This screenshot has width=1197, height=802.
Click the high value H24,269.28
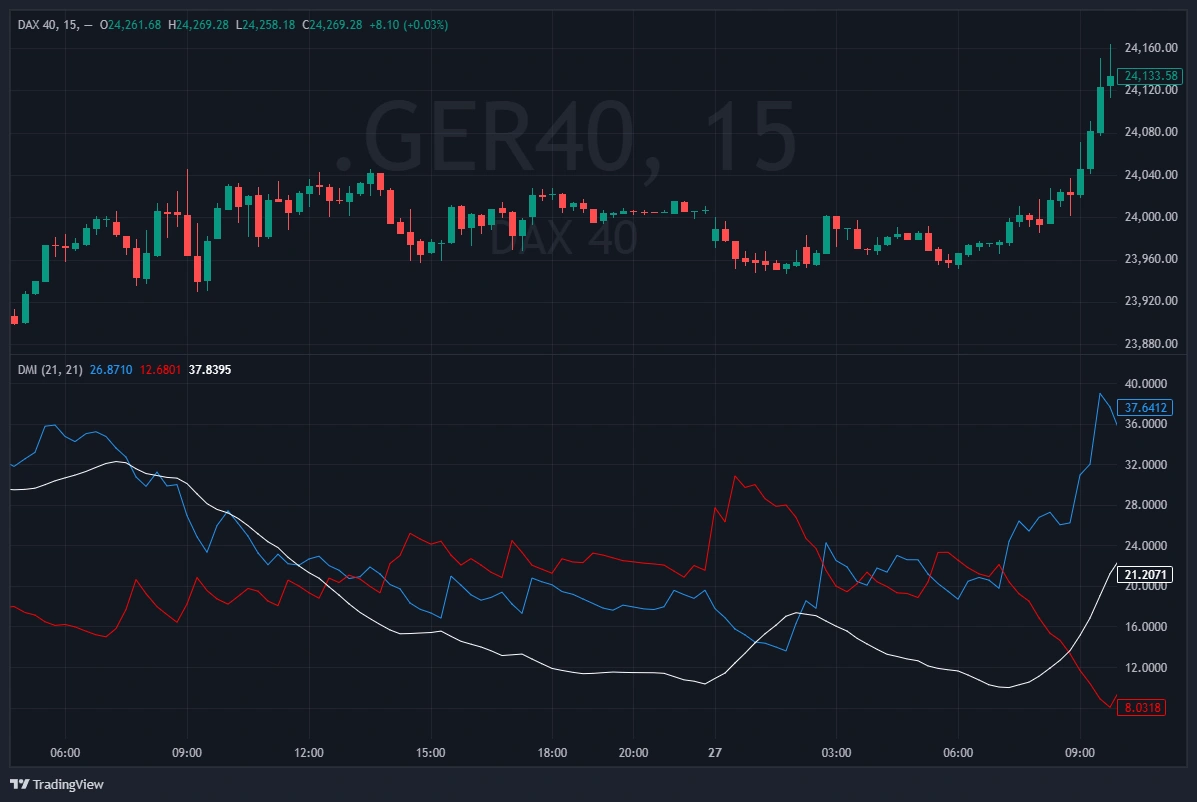(198, 24)
